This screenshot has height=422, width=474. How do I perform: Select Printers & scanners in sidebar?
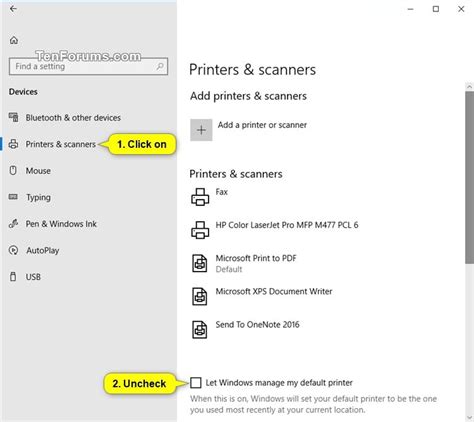(x=61, y=144)
